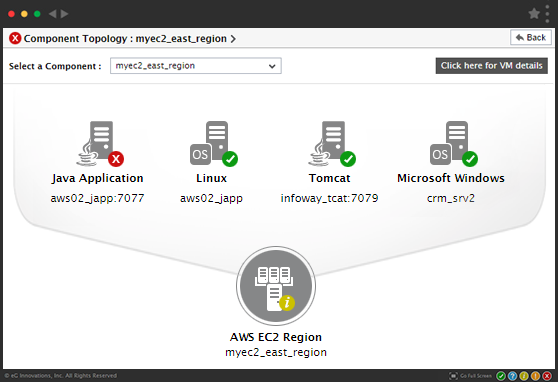Click the green check badge on Tomcat
558x382 pixels.
(x=348, y=159)
